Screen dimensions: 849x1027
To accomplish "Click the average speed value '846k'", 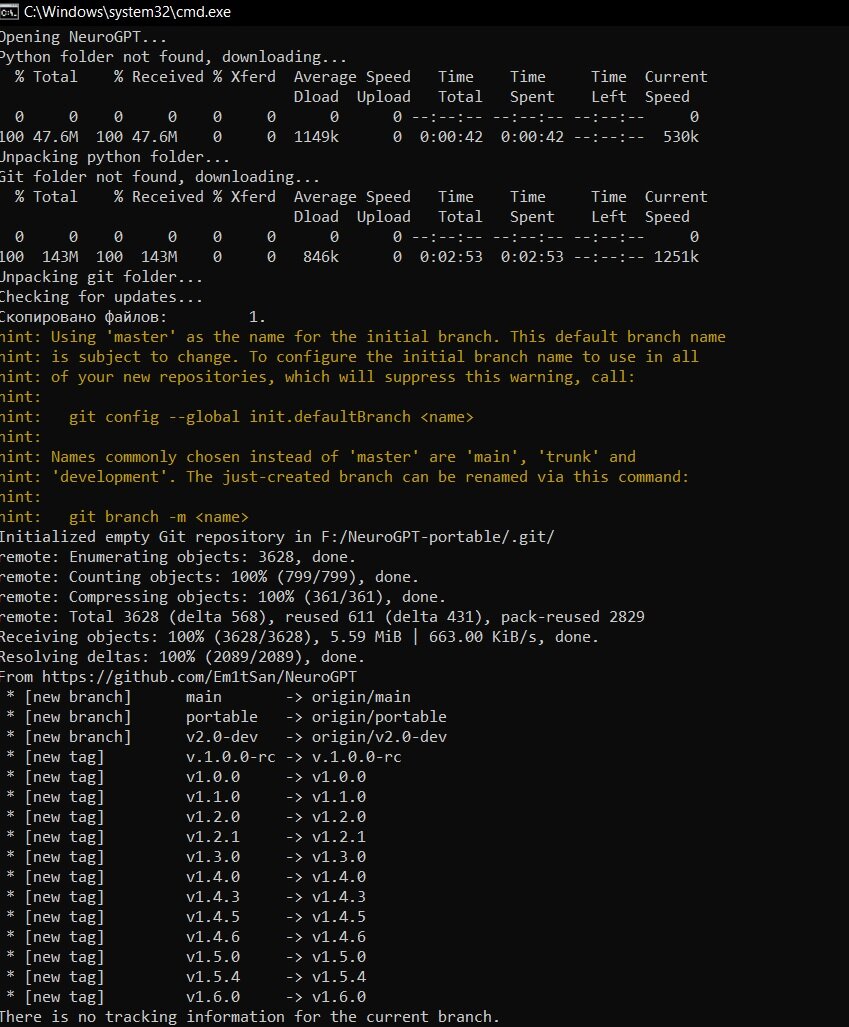I will [x=321, y=257].
